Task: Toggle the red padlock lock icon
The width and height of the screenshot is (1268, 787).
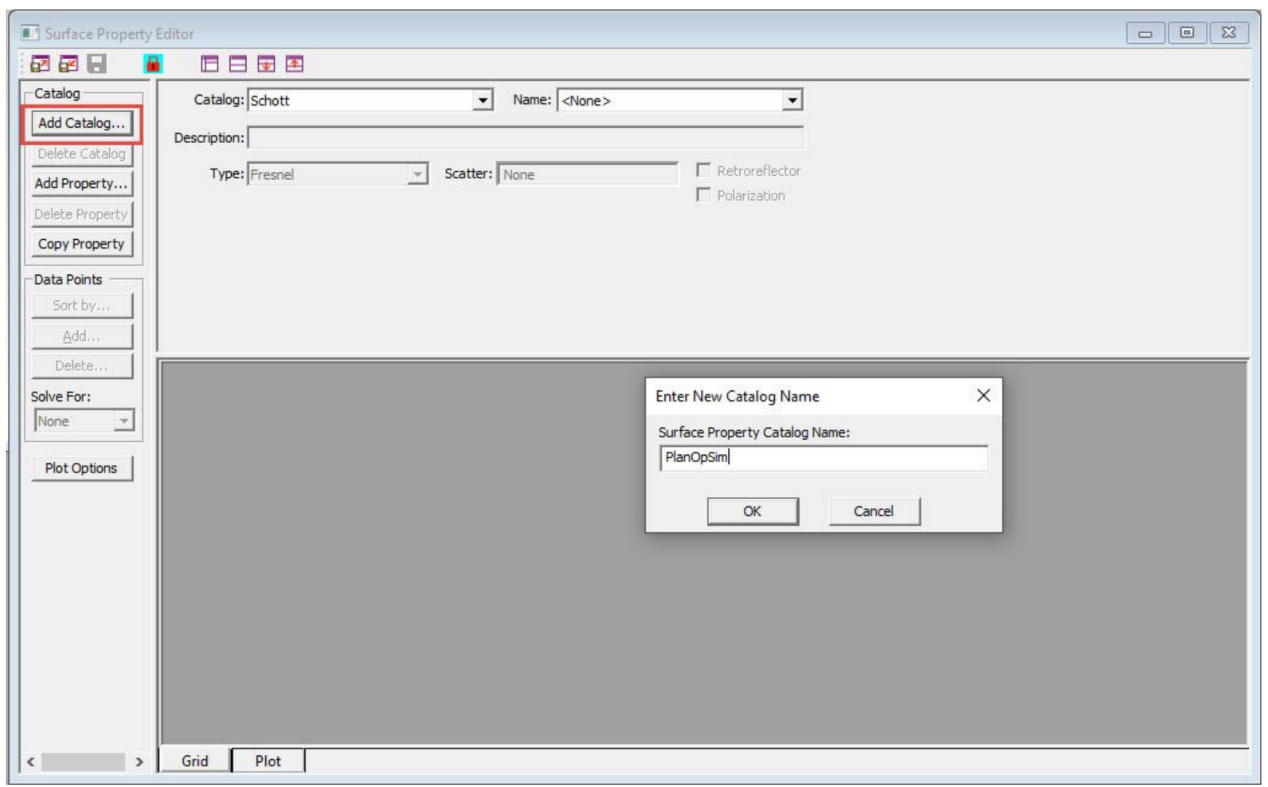Action: 153,64
